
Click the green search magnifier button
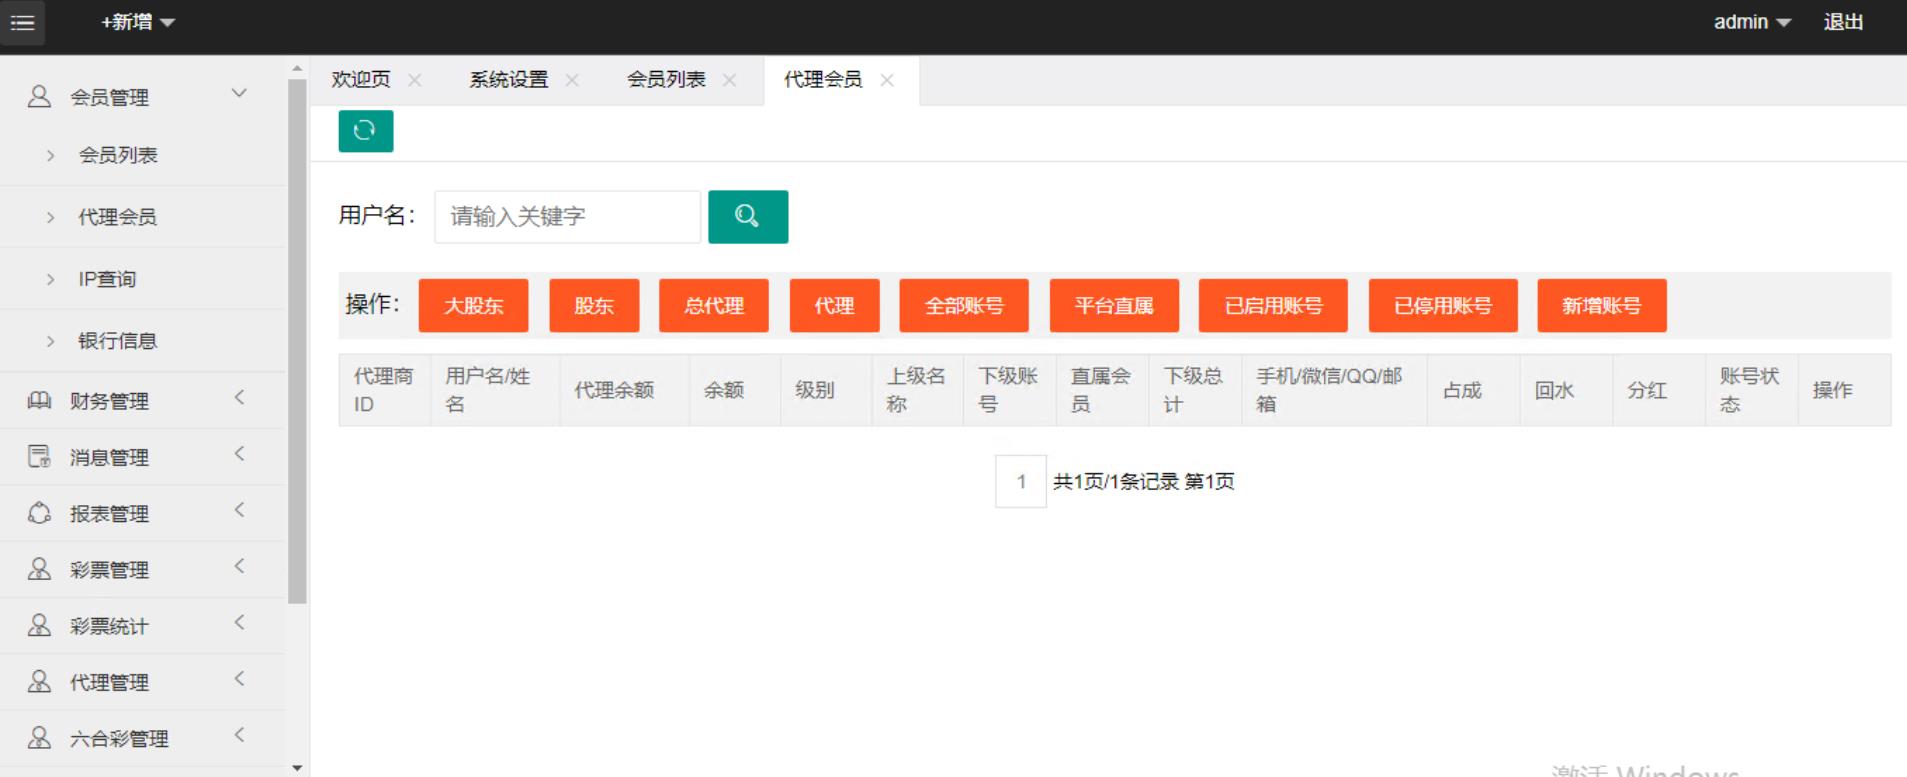point(747,216)
